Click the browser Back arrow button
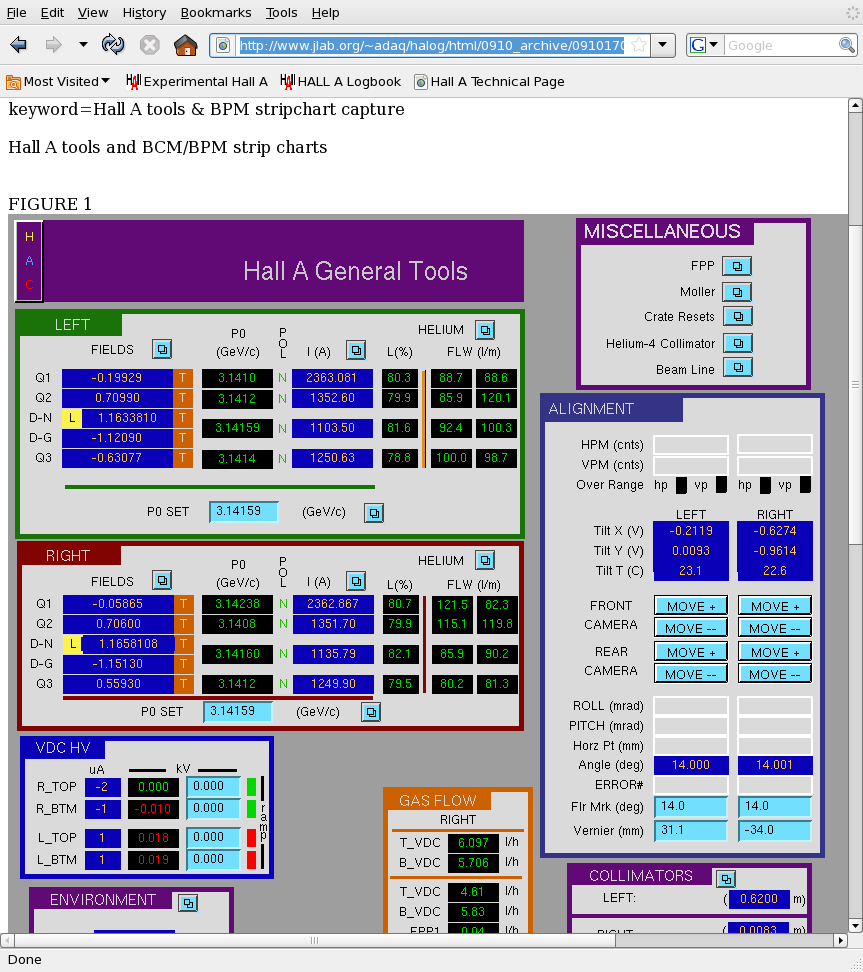Screen dimensions: 863x972 click(x=19, y=45)
